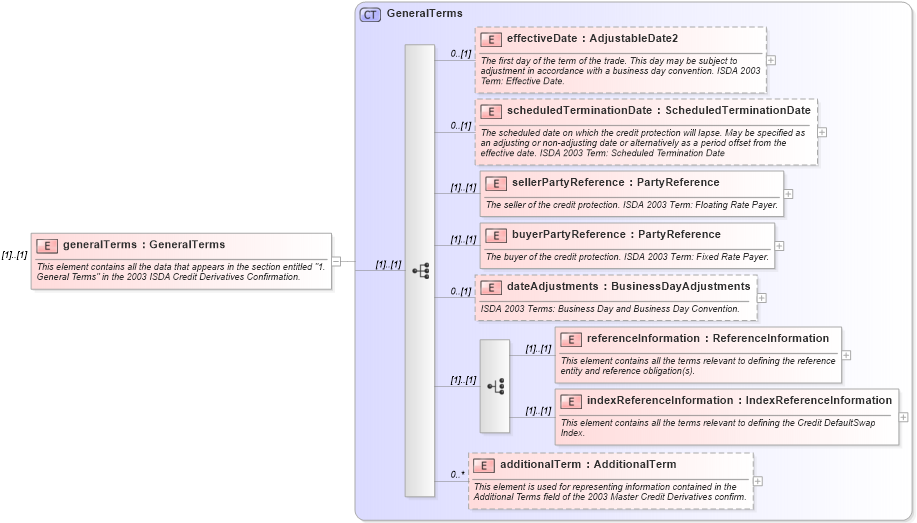
Task: Click the seller of credit protection description
Action: (x=632, y=205)
